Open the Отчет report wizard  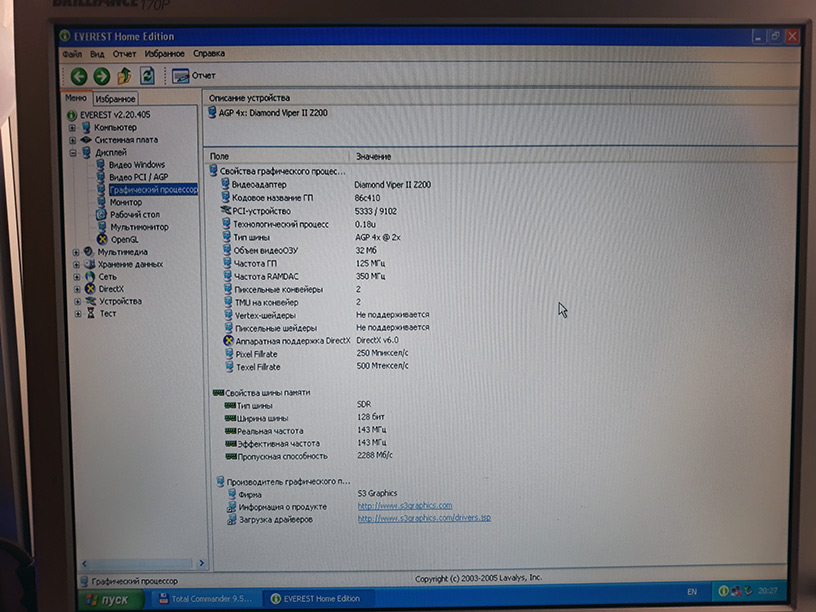point(194,76)
